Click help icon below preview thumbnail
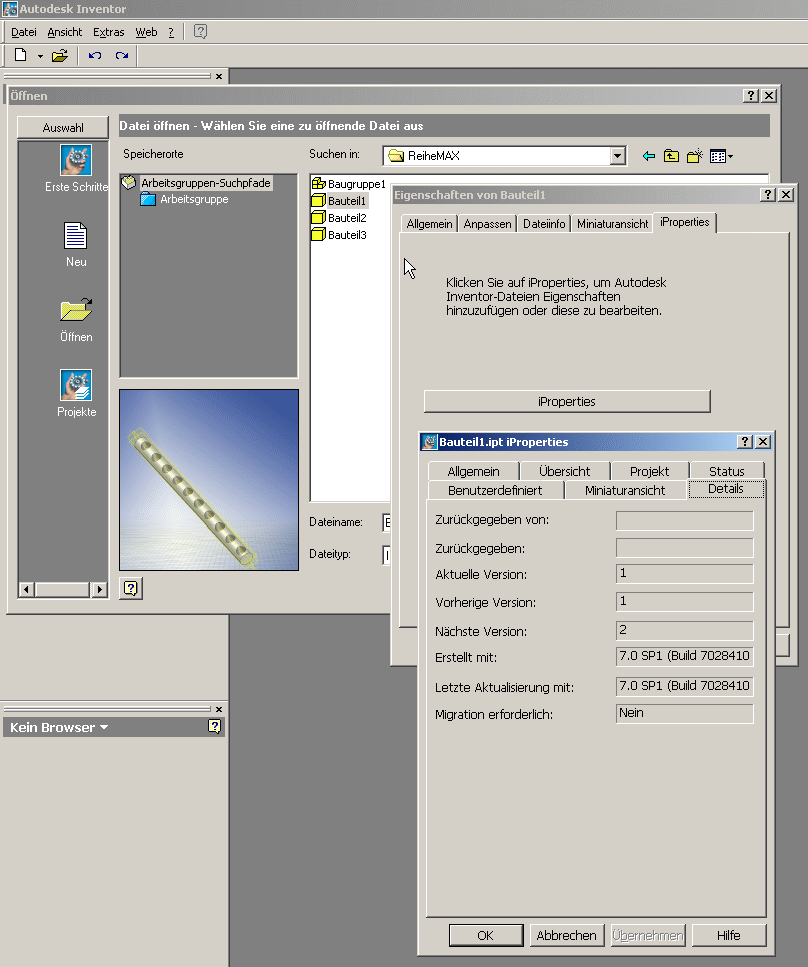Viewport: 808px width, 967px height. click(x=131, y=588)
